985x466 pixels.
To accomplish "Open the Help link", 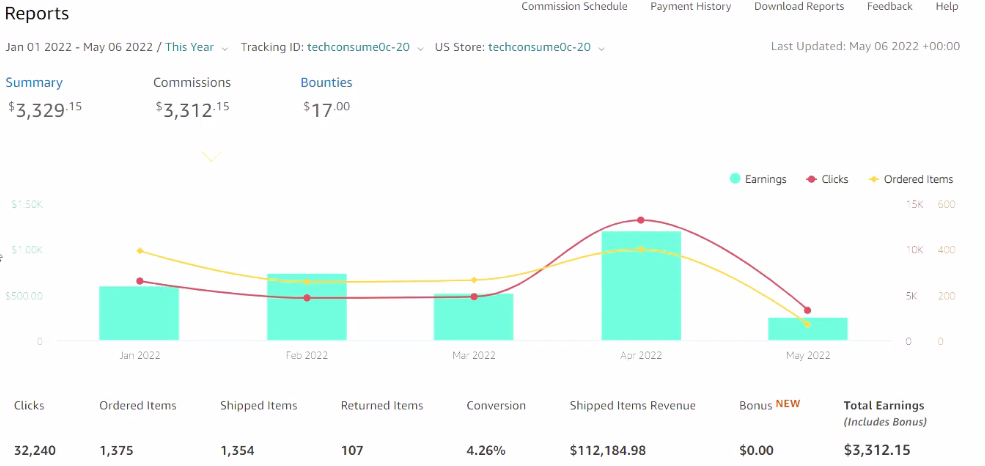I will point(947,6).
